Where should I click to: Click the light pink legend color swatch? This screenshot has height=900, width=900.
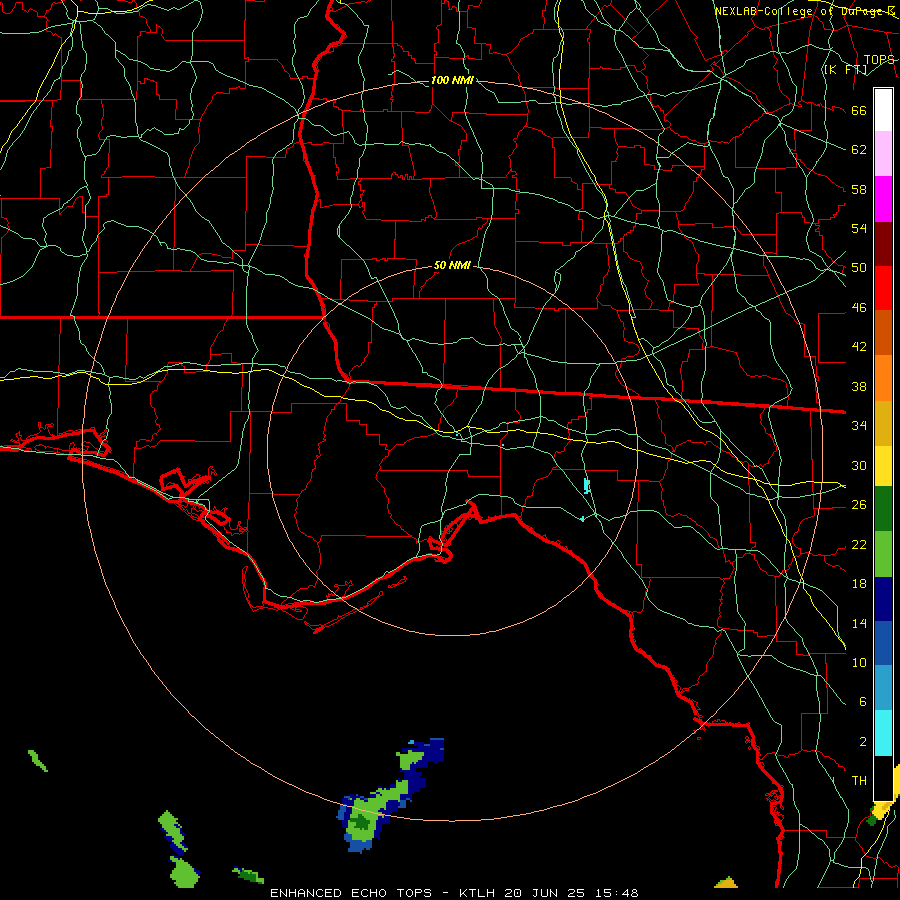[883, 154]
